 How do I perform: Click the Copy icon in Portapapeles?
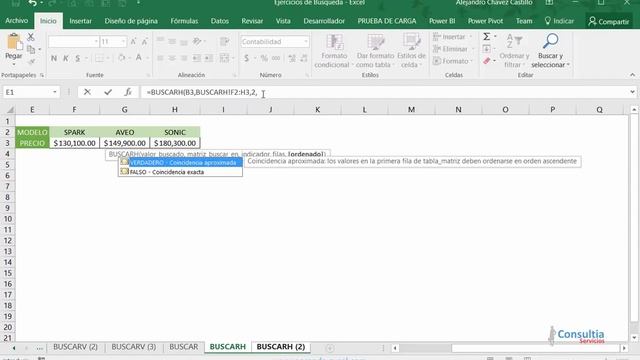click(x=31, y=49)
